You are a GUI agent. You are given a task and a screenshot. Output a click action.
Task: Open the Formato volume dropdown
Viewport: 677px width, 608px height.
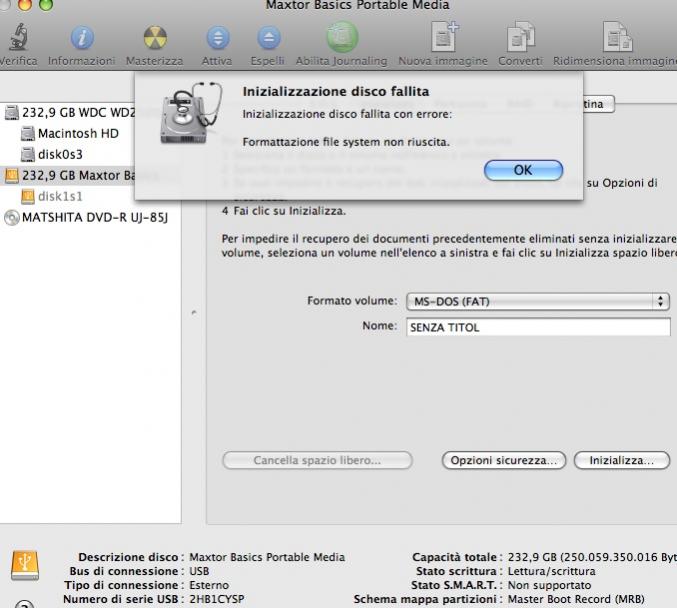pyautogui.click(x=538, y=301)
